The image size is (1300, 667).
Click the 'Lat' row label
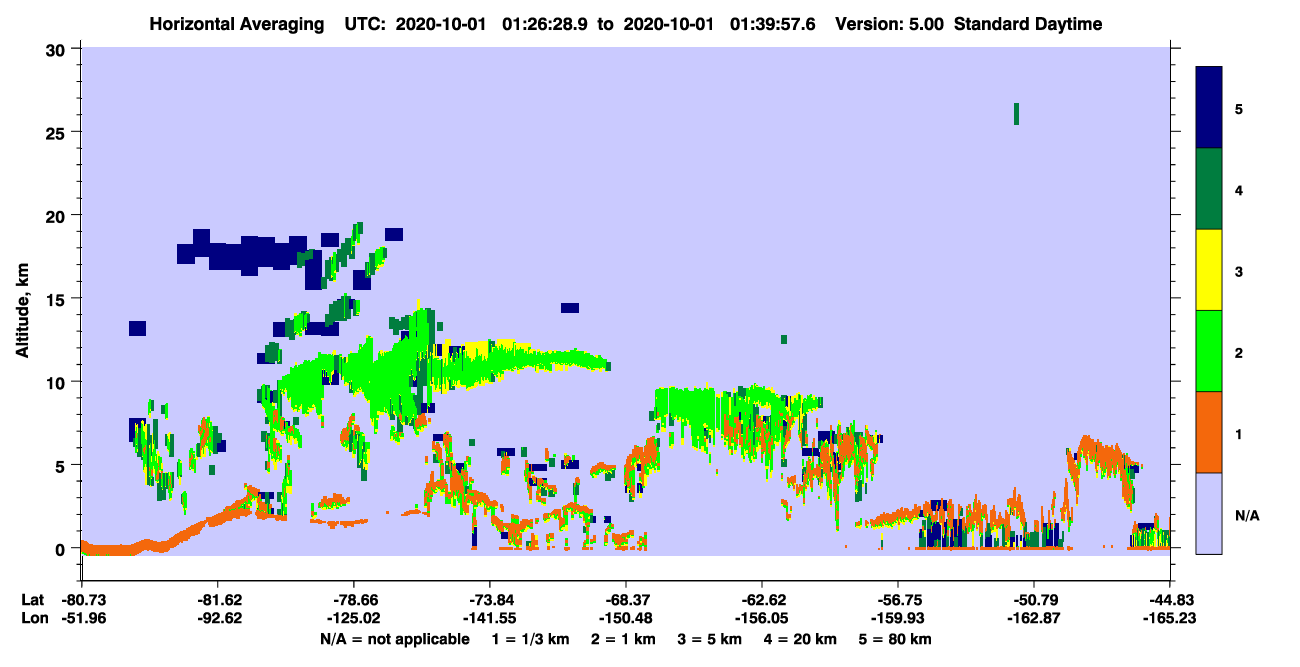(x=33, y=600)
